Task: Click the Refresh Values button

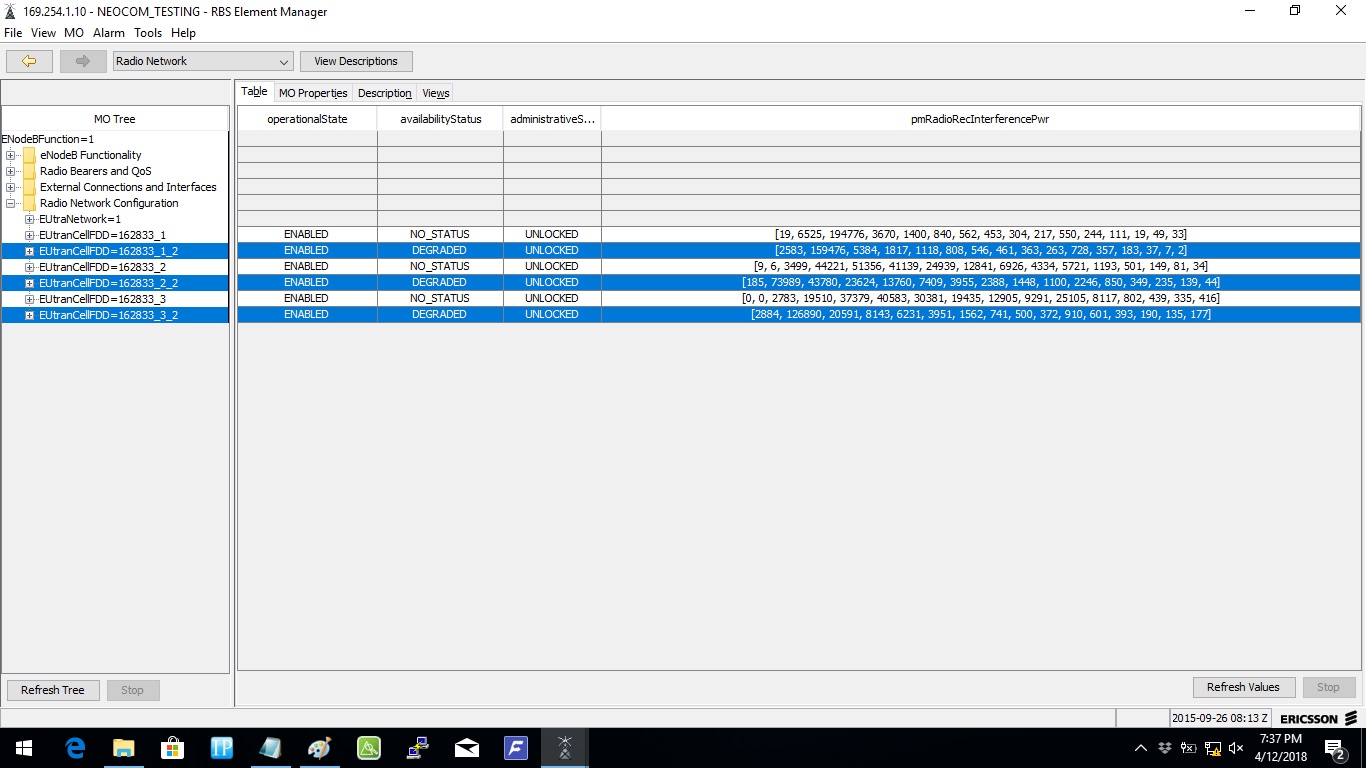Action: [x=1243, y=687]
